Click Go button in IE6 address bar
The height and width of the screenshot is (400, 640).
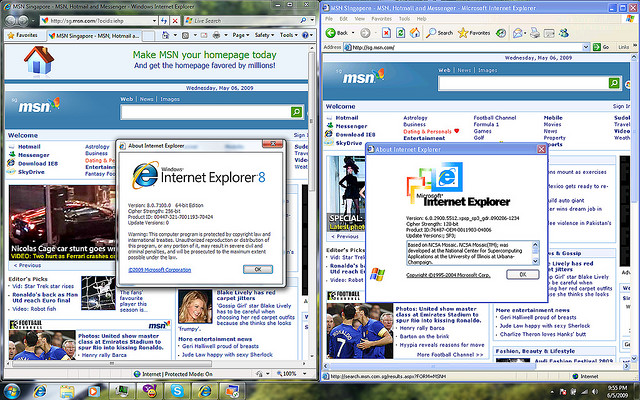pyautogui.click(x=601, y=47)
